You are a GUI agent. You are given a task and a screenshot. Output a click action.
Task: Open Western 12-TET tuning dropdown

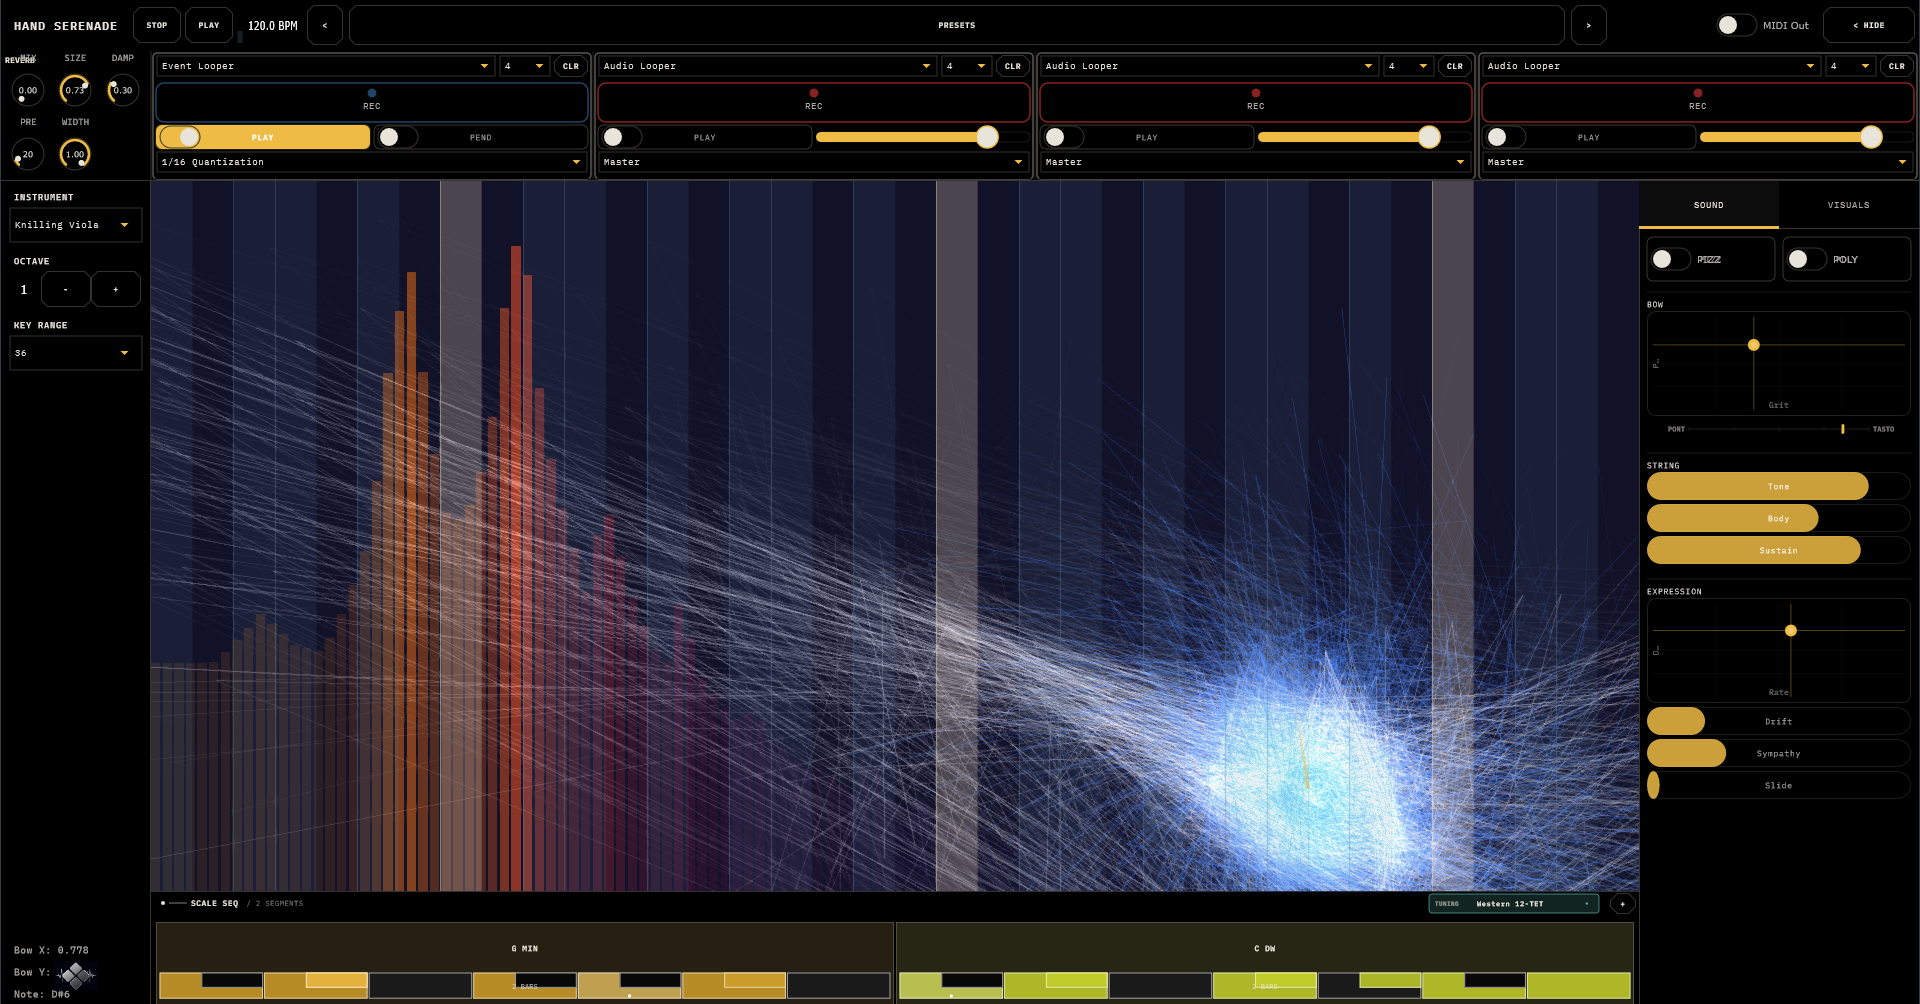(1513, 904)
